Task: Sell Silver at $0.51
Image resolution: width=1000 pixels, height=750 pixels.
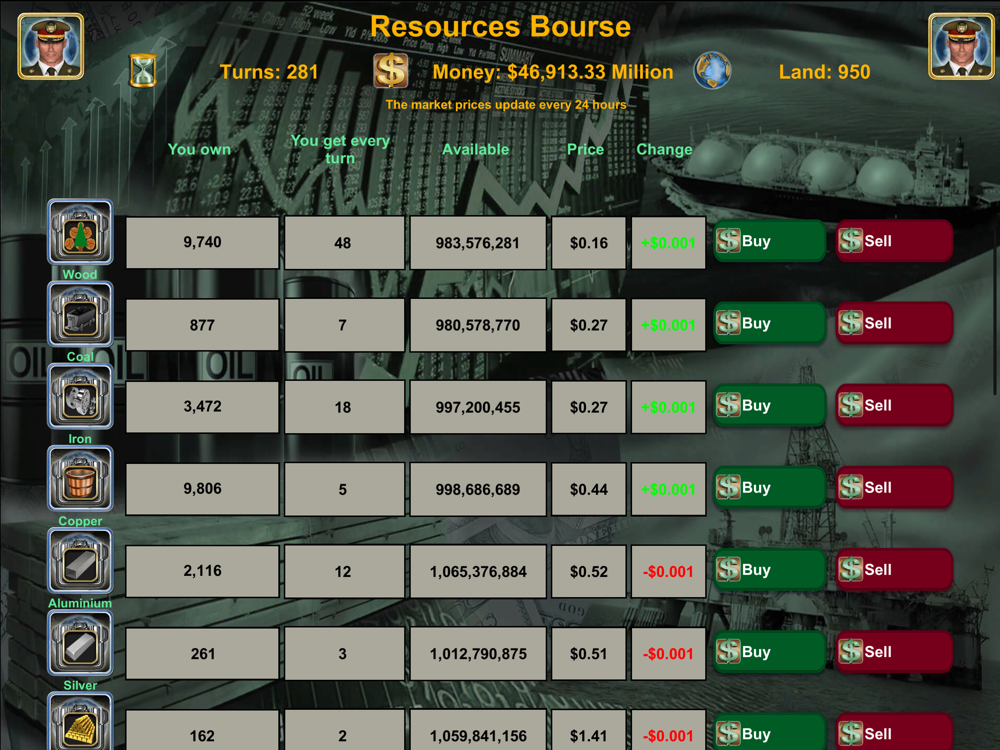Action: coord(894,652)
